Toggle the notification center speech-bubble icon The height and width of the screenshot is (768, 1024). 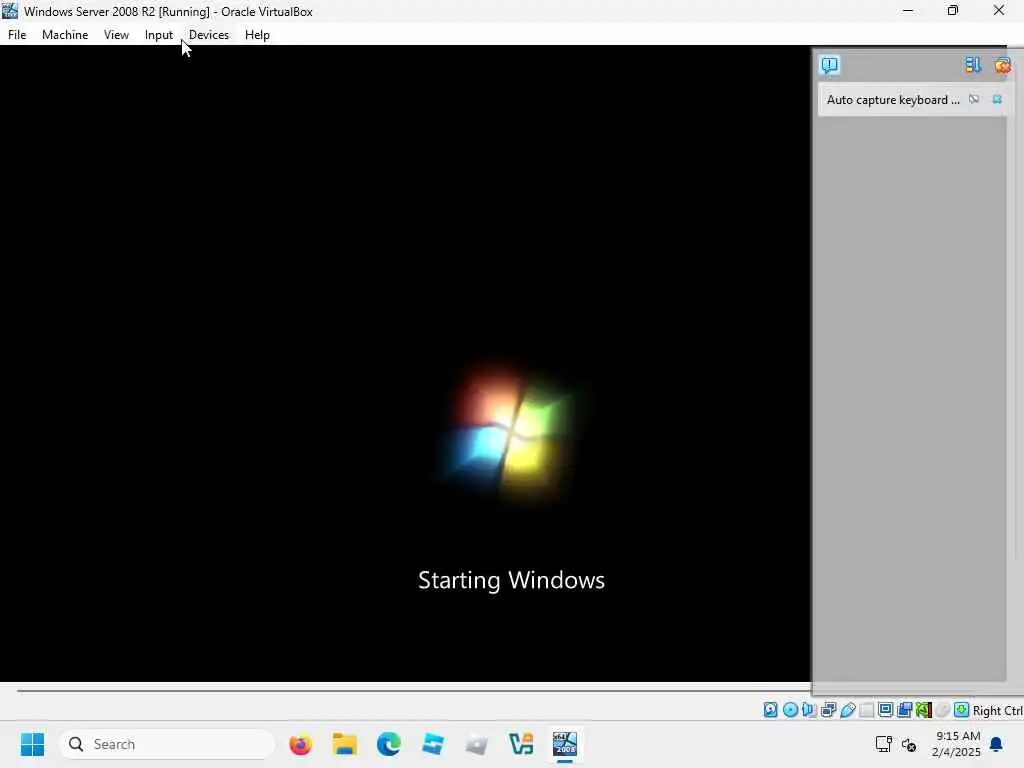(x=829, y=65)
